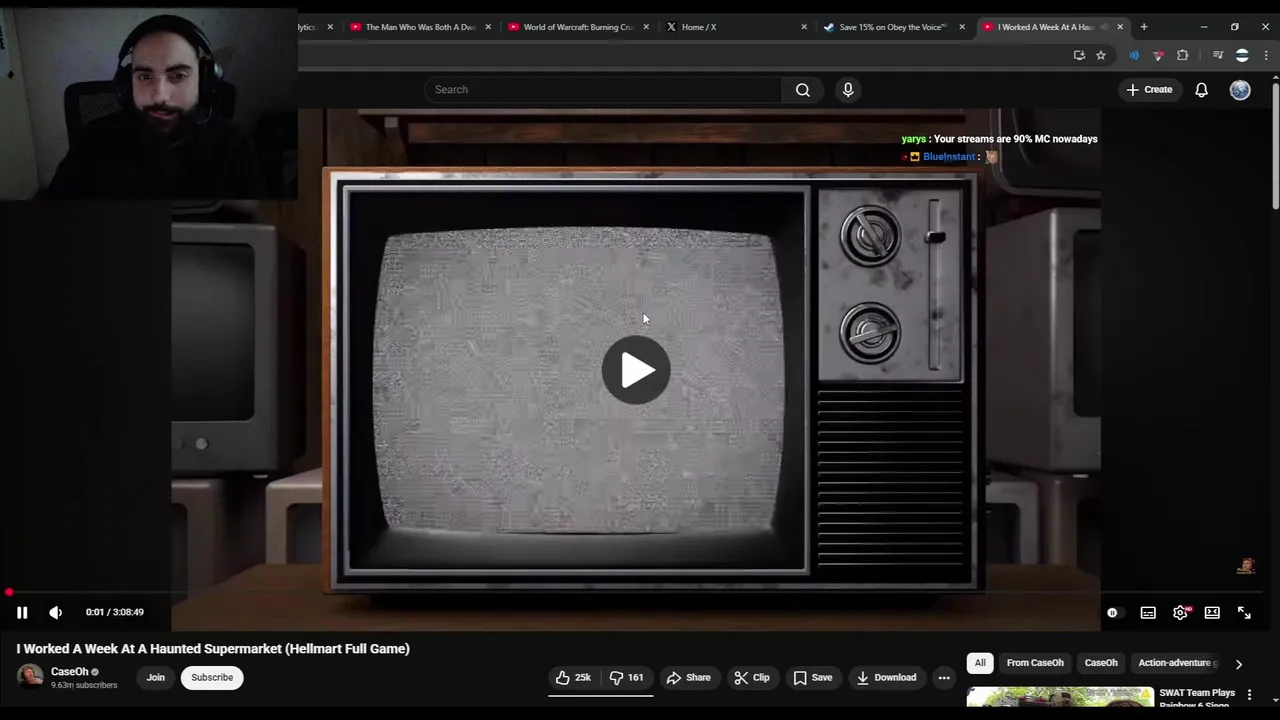Open the browser media controls icon
1280x720 pixels.
(1218, 55)
